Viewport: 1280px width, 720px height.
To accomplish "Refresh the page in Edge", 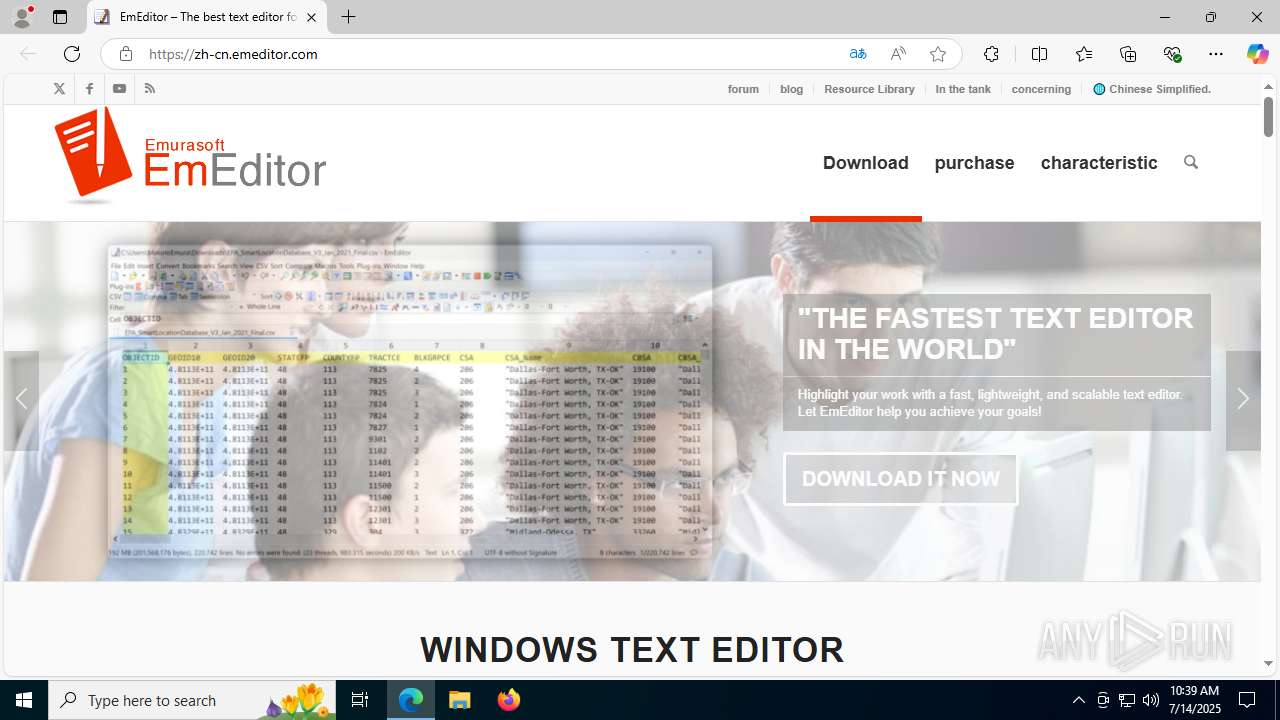I will coord(72,54).
